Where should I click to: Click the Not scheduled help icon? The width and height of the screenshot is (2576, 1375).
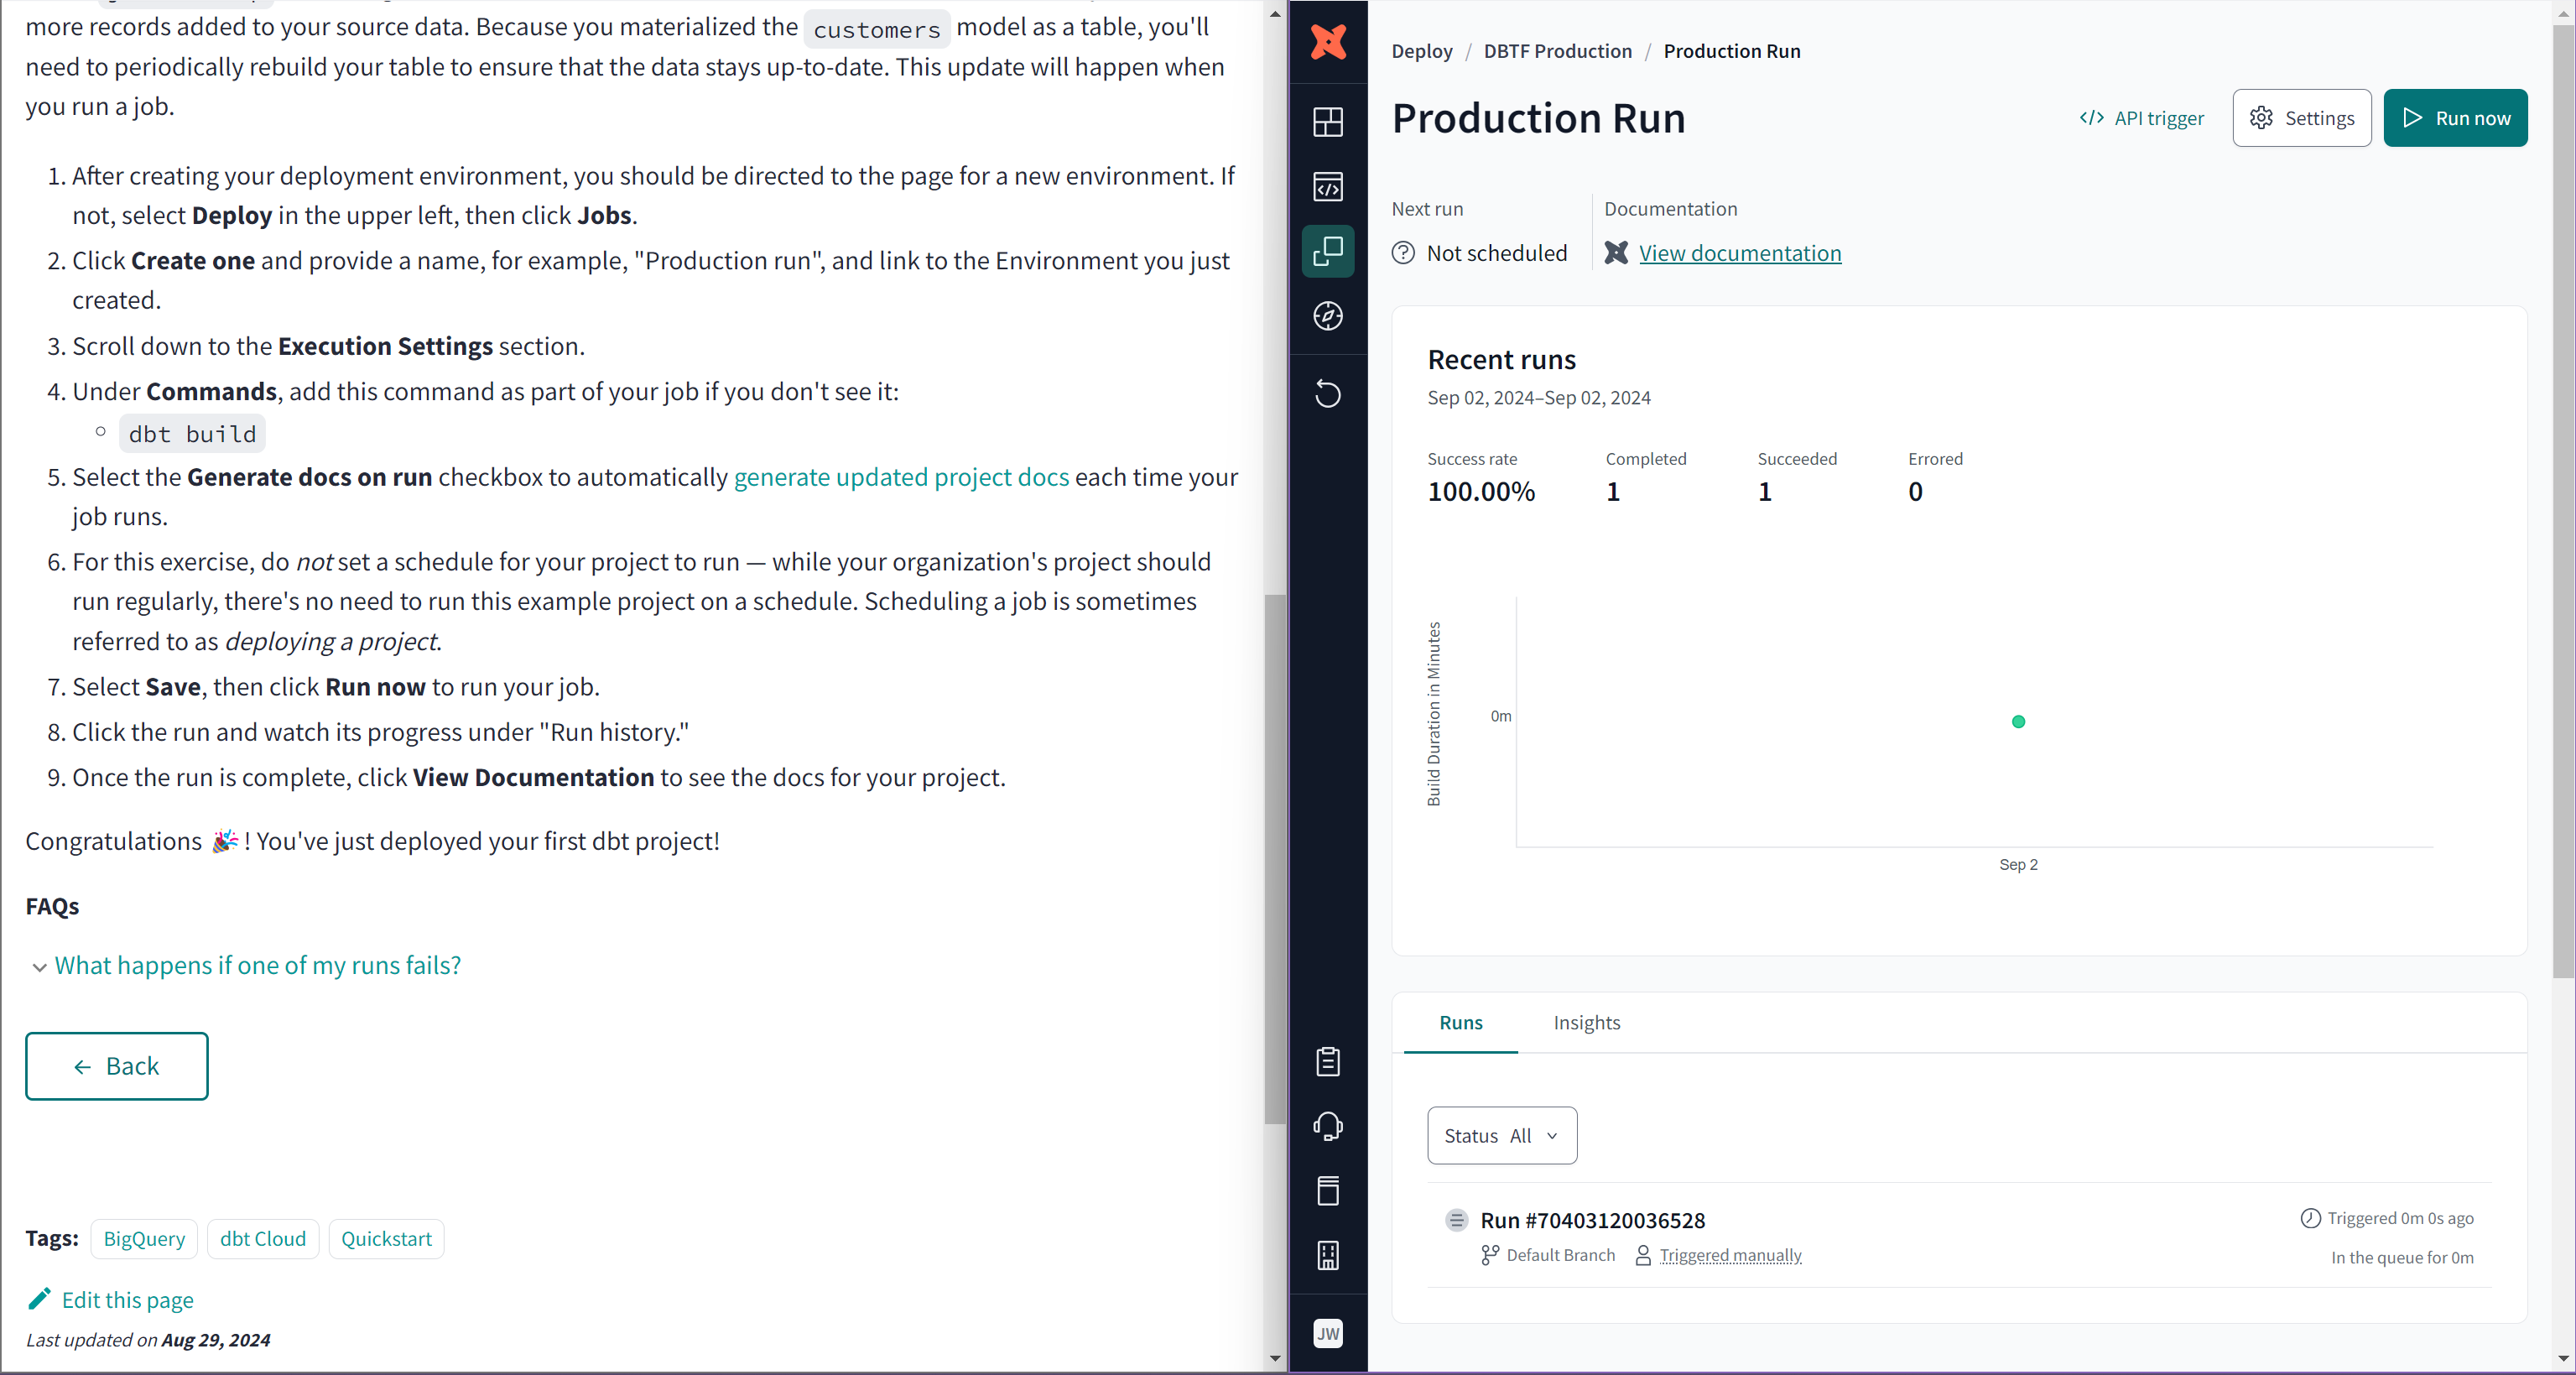1403,253
